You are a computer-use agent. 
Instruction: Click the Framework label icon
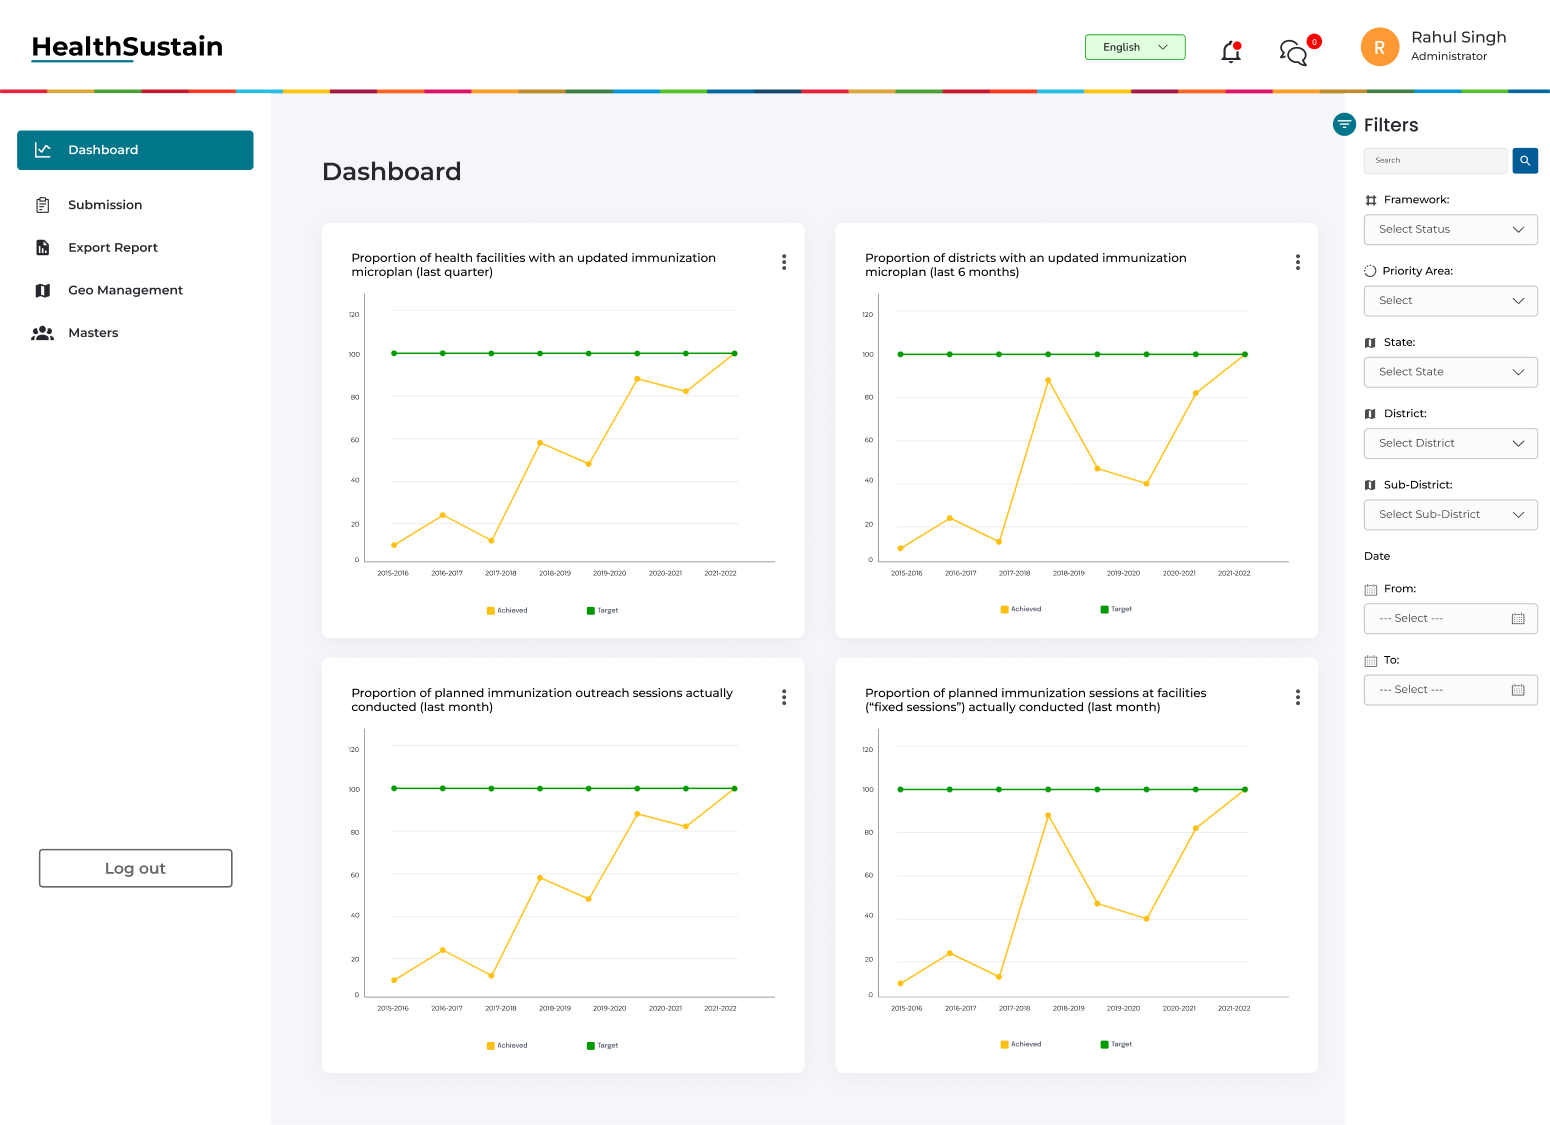(1371, 200)
